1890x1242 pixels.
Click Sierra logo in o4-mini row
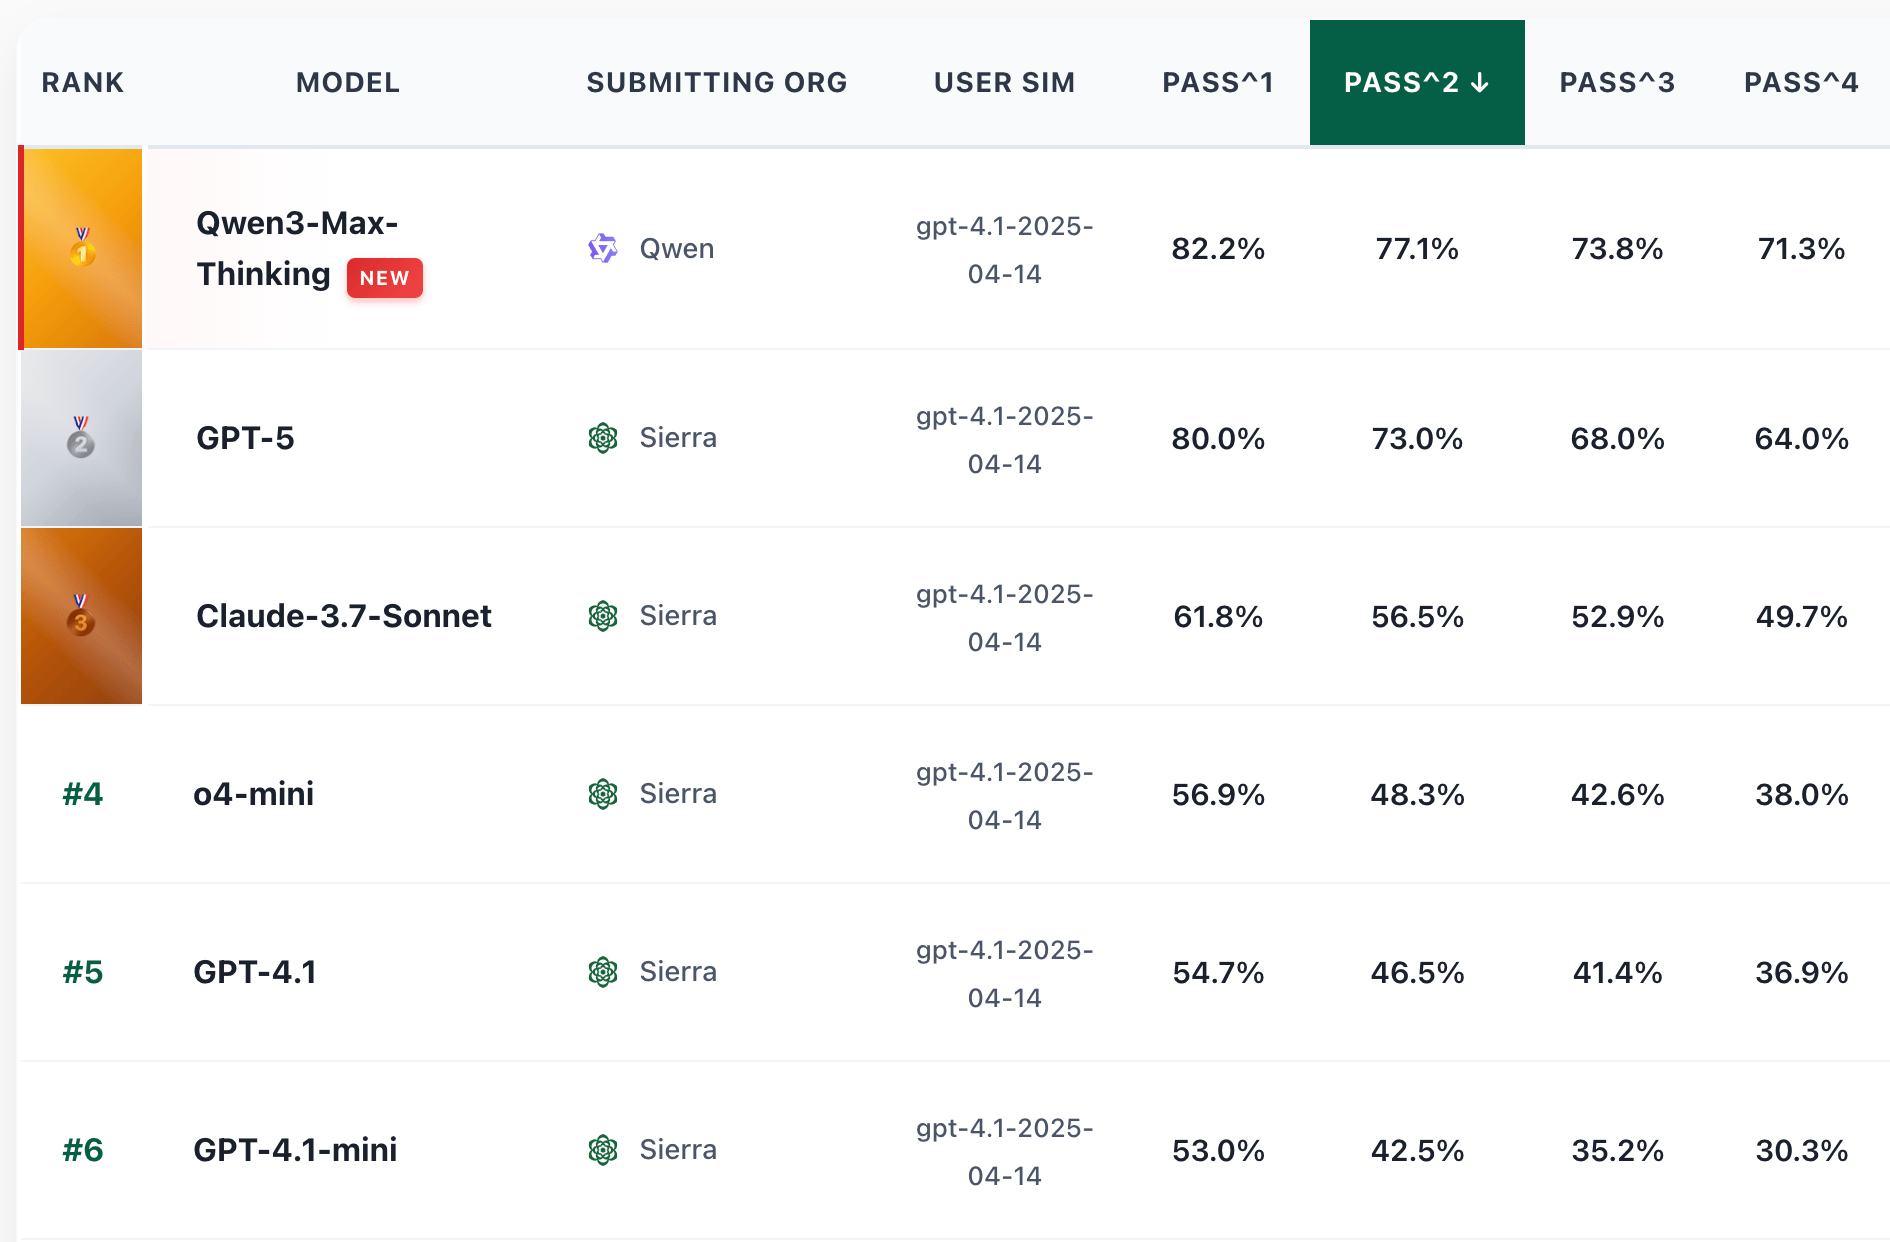[603, 794]
